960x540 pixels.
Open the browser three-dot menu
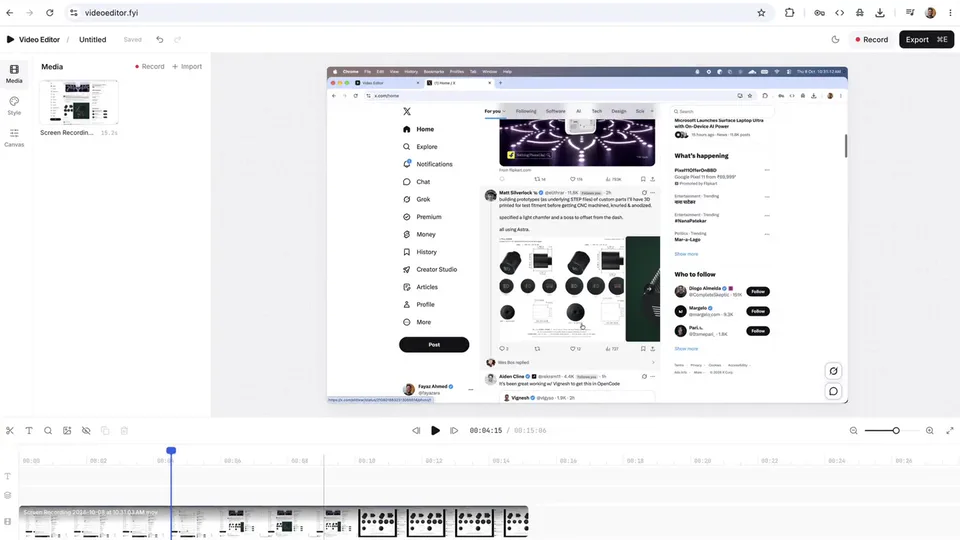pos(950,12)
